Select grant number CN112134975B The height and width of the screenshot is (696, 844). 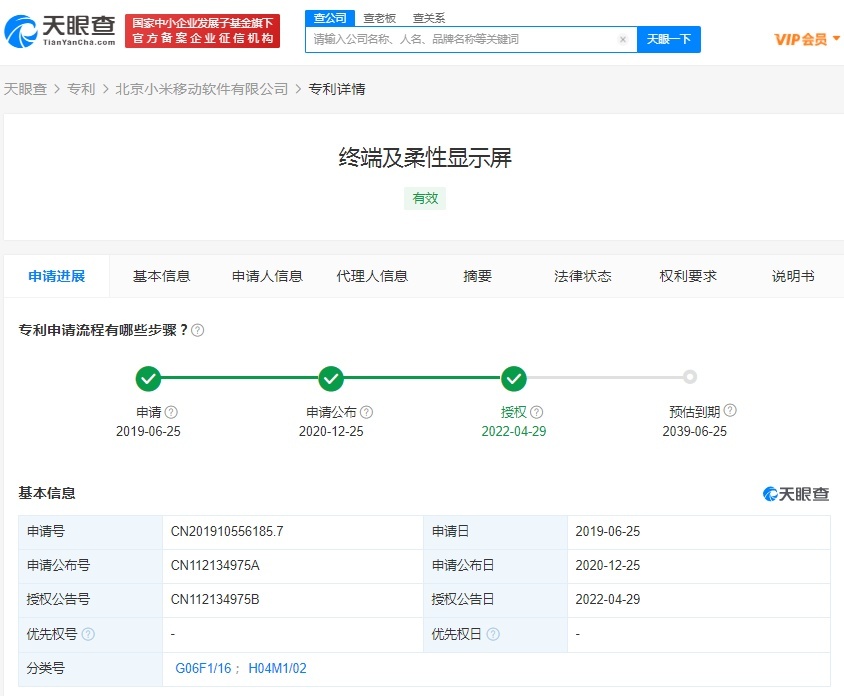click(x=215, y=599)
